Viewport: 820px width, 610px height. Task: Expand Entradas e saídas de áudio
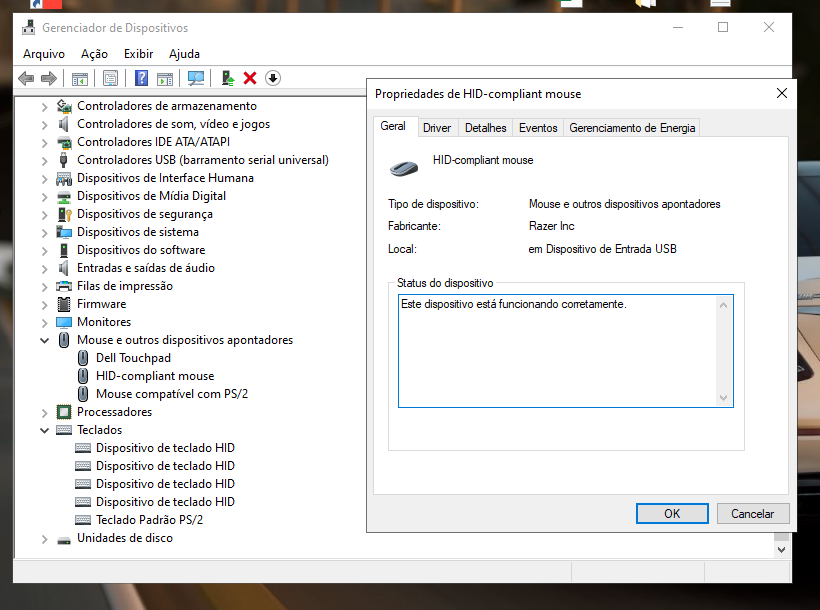[44, 269]
